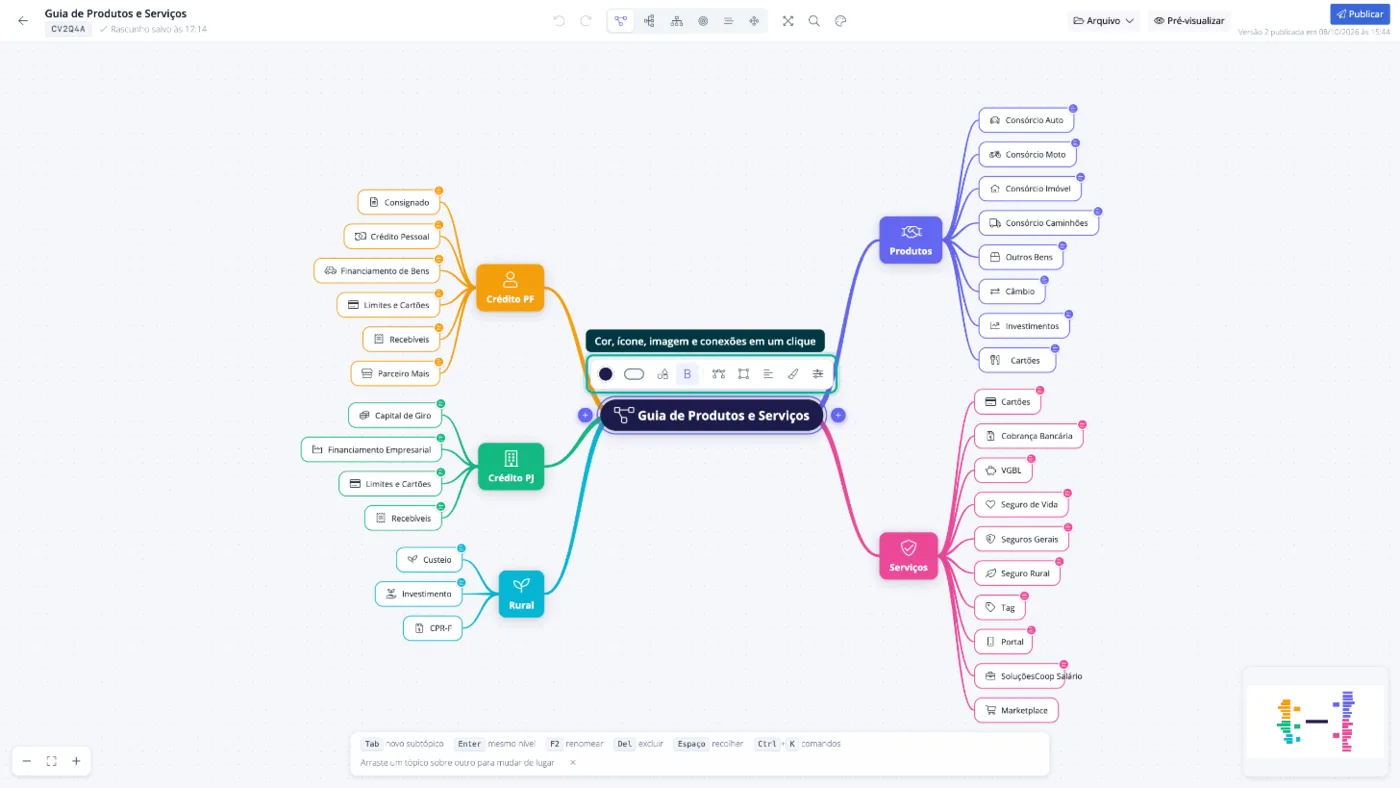Click the fit-to-screen crossed arrows icon

point(788,20)
